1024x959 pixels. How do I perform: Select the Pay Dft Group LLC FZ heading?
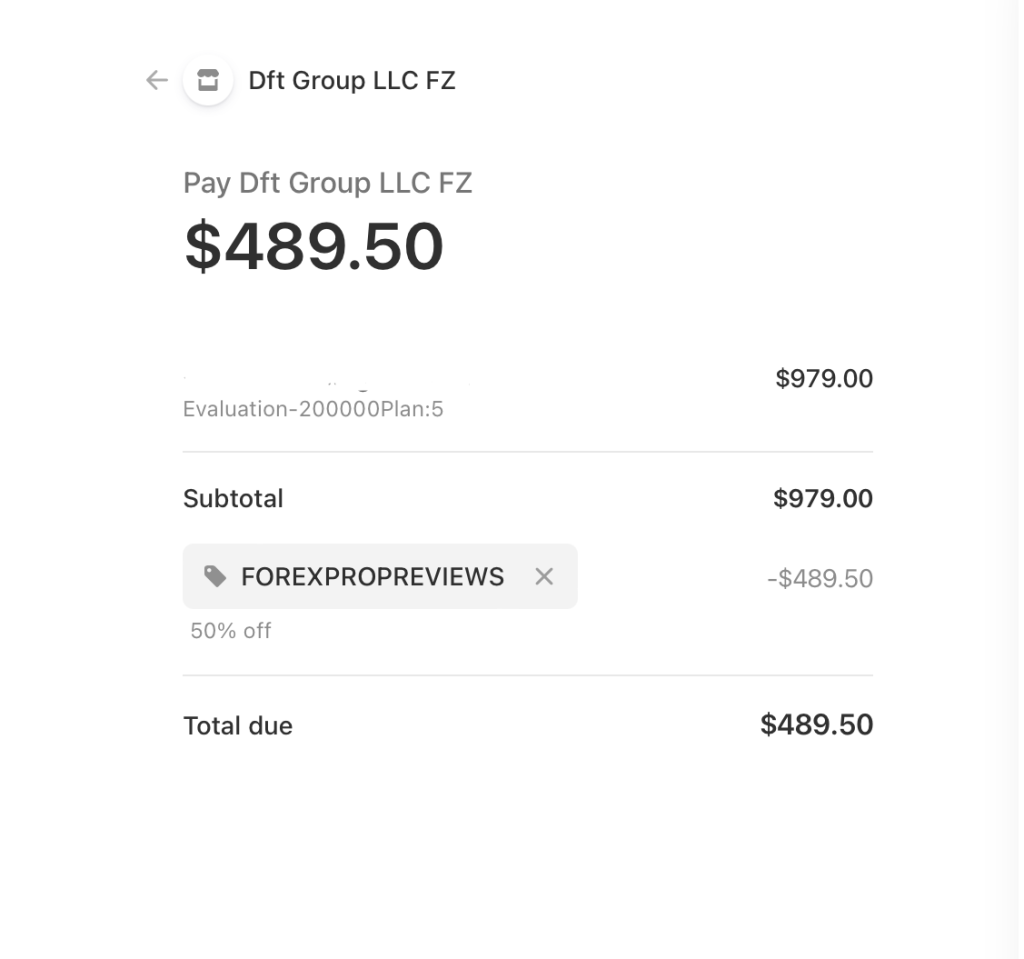(x=328, y=183)
